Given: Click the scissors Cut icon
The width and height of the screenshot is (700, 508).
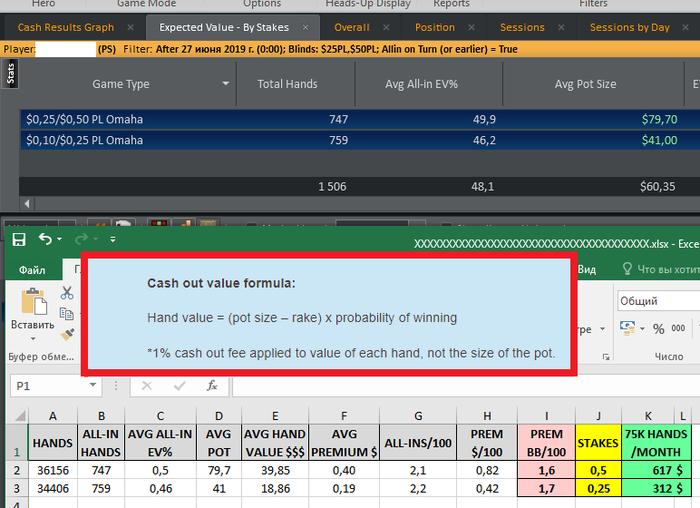Looking at the screenshot, I should pyautogui.click(x=67, y=293).
